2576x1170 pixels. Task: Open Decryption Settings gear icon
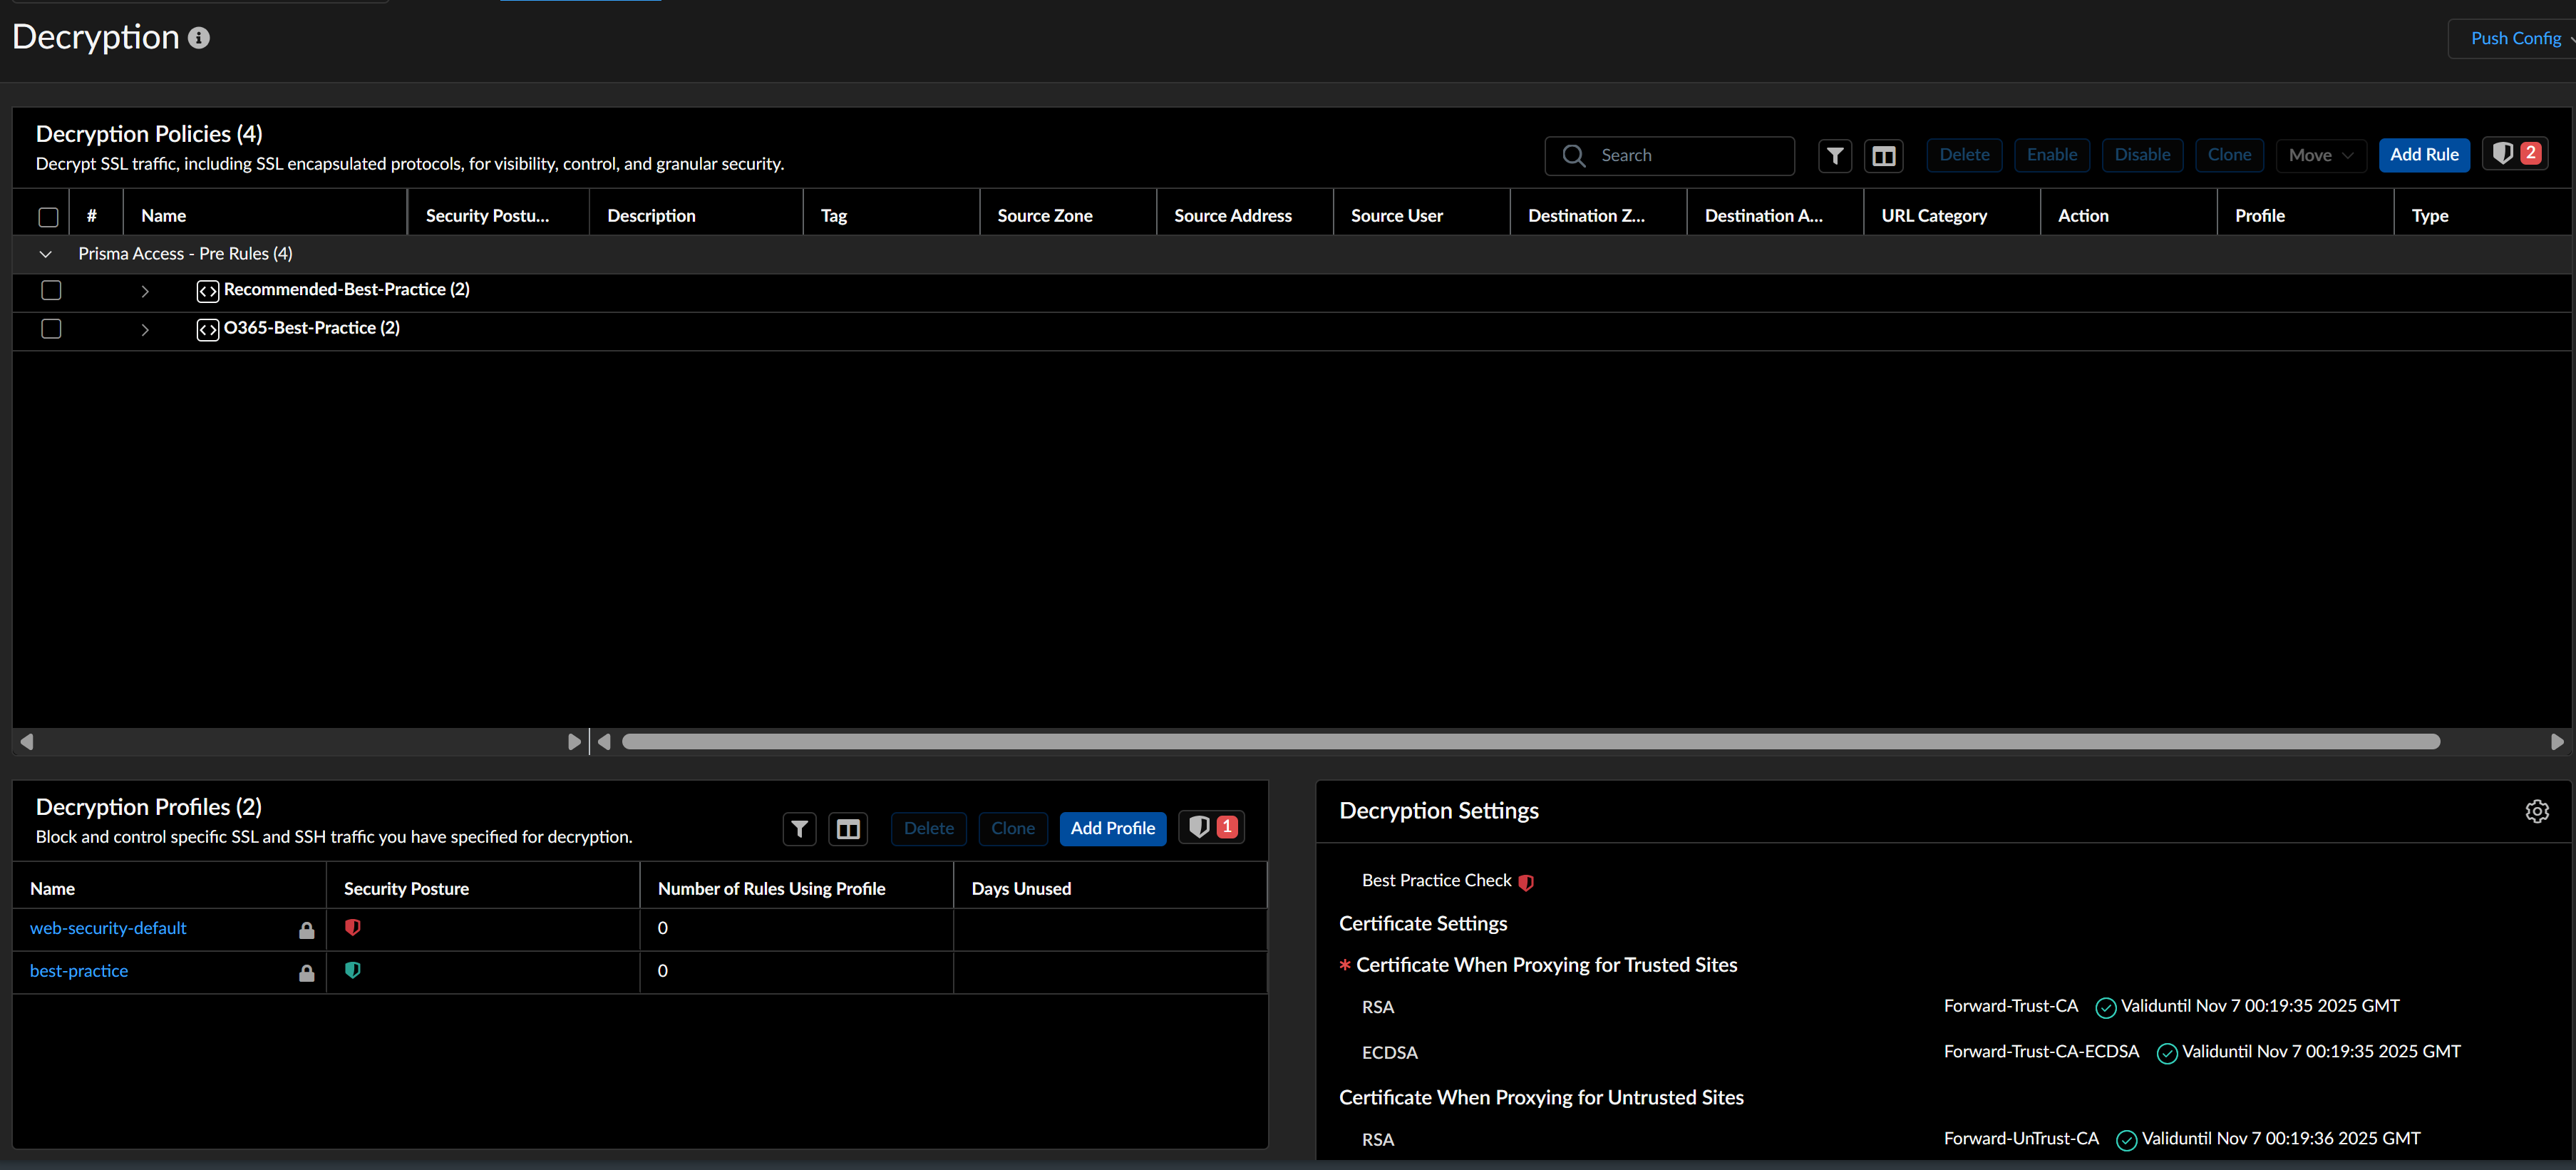pos(2536,811)
